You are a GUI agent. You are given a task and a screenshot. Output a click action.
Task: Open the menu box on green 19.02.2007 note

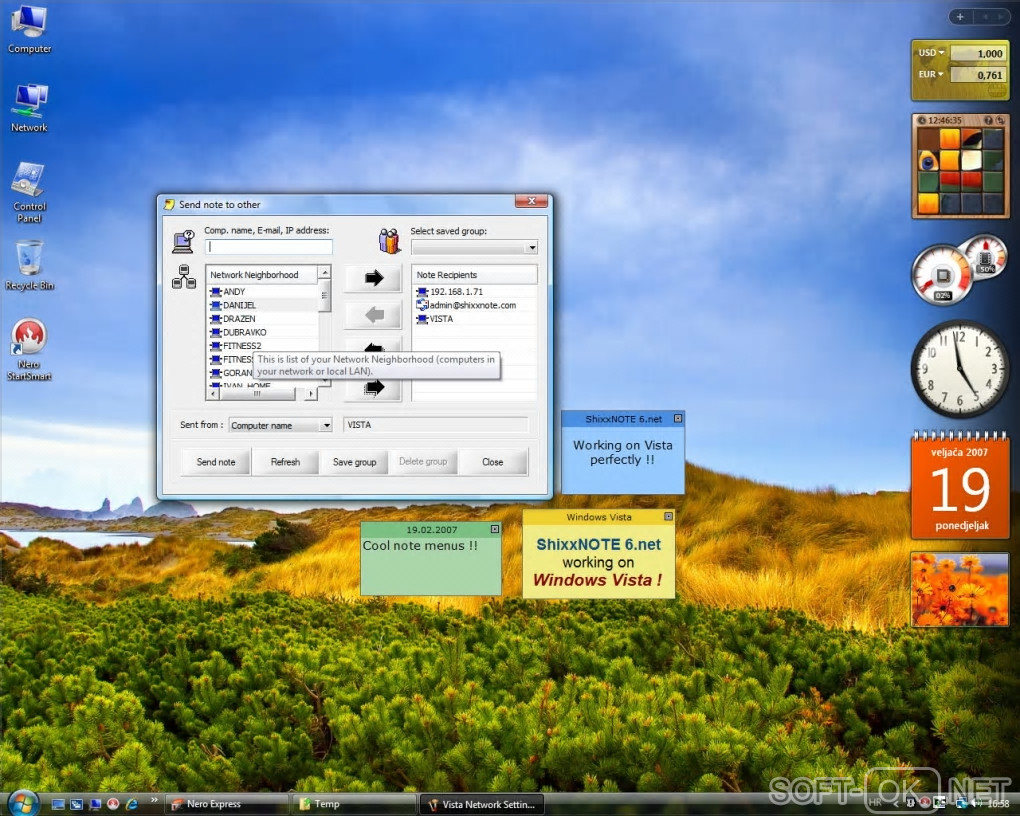494,530
